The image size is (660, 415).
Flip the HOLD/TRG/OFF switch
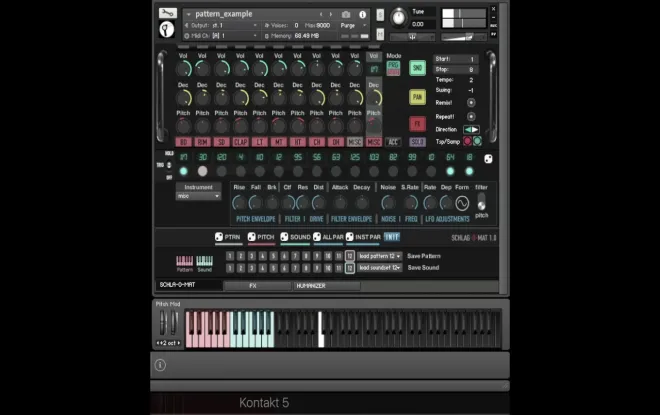pos(169,165)
